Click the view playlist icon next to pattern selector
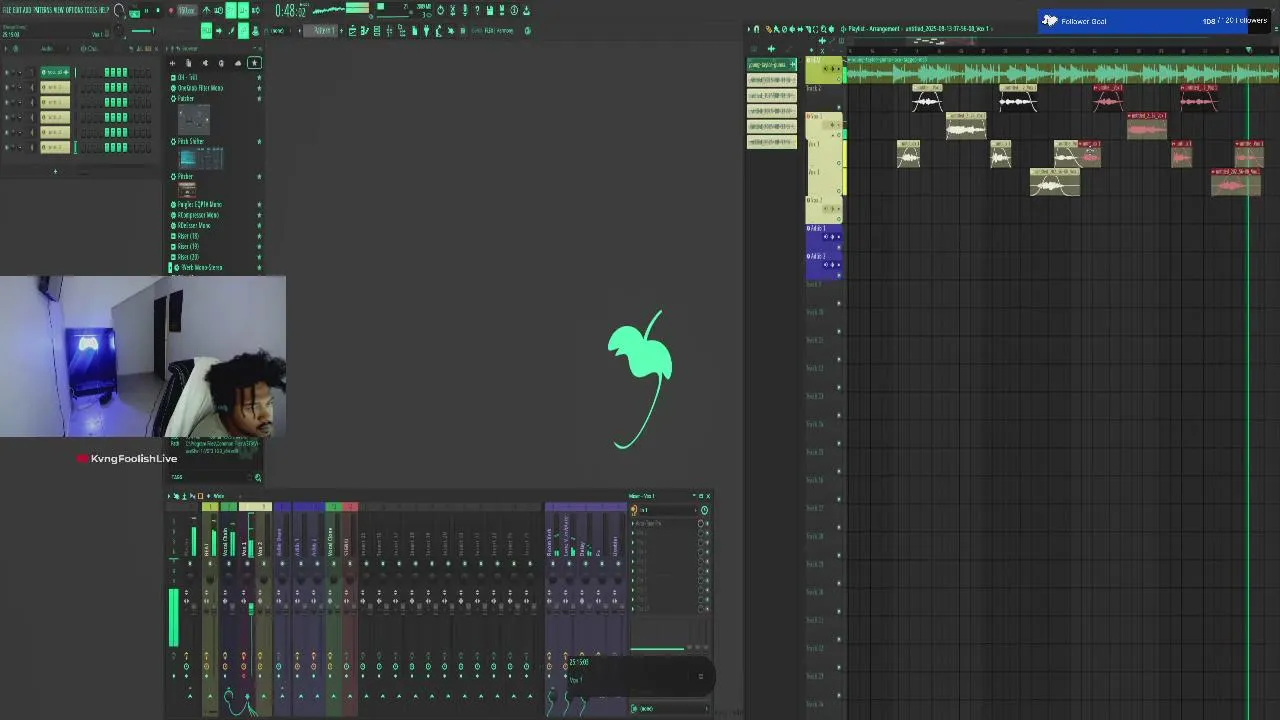Screen dimensions: 1280x720 click(x=351, y=30)
